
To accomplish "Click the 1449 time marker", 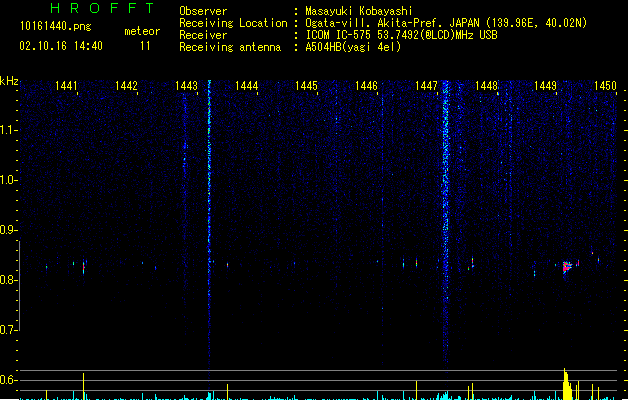I will click(x=546, y=86).
